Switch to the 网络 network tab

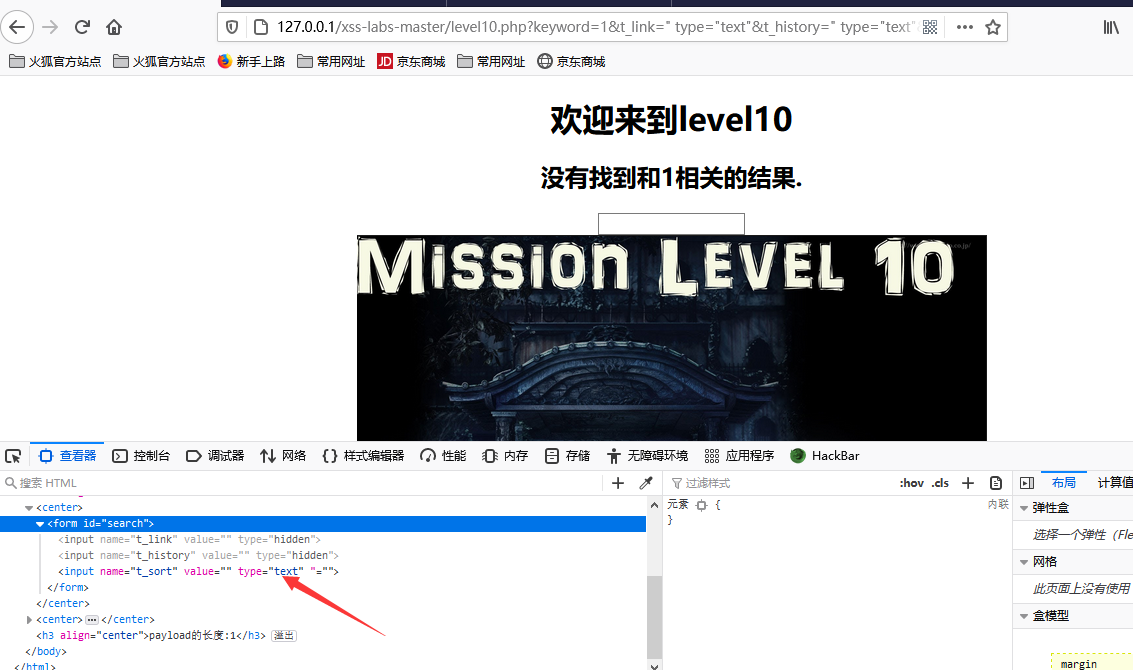pyautogui.click(x=283, y=456)
